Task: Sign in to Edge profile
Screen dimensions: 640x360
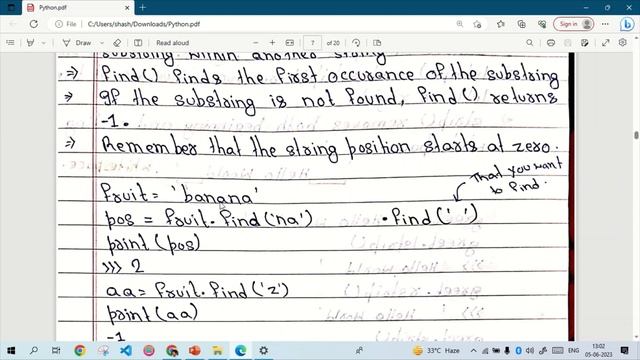Action: tap(573, 24)
